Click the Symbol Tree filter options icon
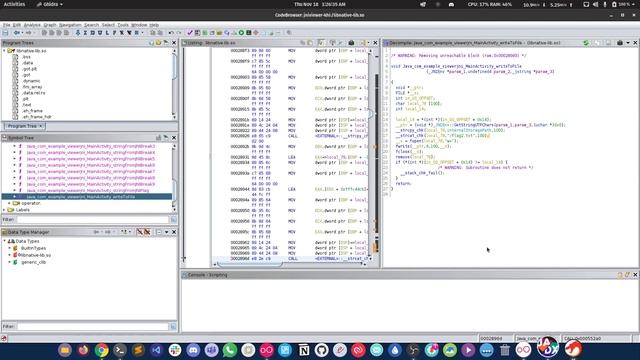The height and width of the screenshot is (360, 640). [x=173, y=220]
